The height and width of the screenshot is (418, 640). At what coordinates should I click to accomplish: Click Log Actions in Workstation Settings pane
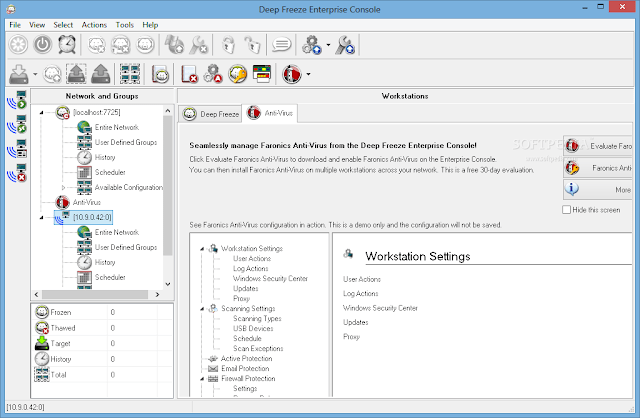tap(360, 293)
